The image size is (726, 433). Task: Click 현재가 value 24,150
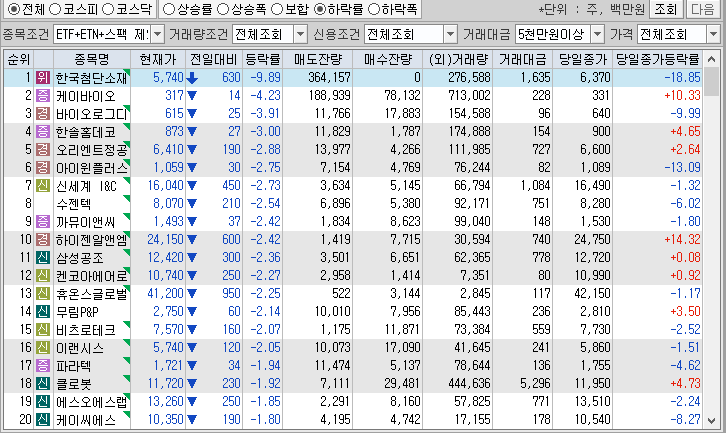coord(165,240)
